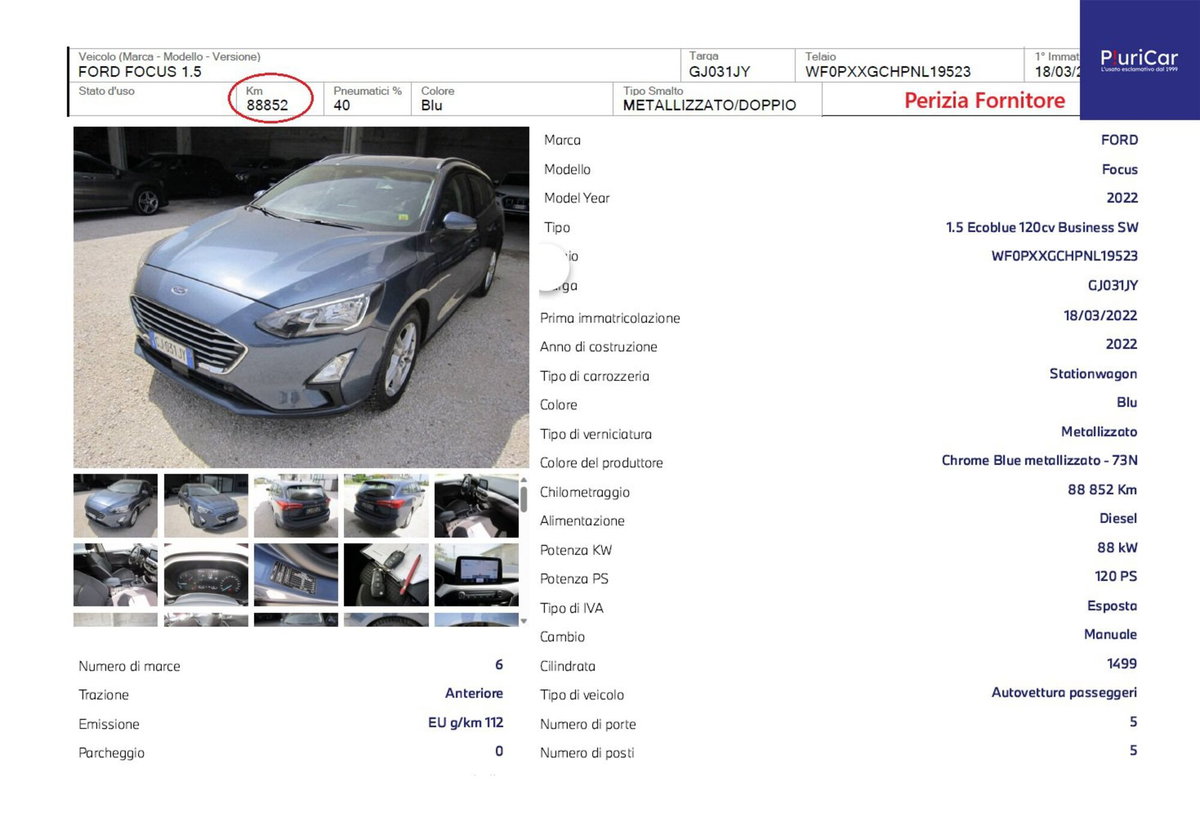
Task: Click the Trazione value 'Anteriore'
Action: (474, 693)
